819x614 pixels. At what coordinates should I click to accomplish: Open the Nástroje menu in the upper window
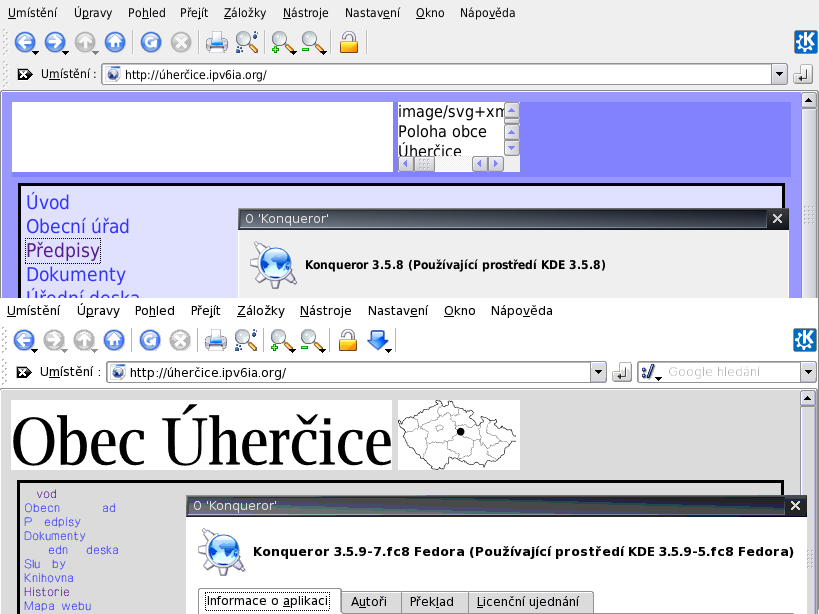306,13
